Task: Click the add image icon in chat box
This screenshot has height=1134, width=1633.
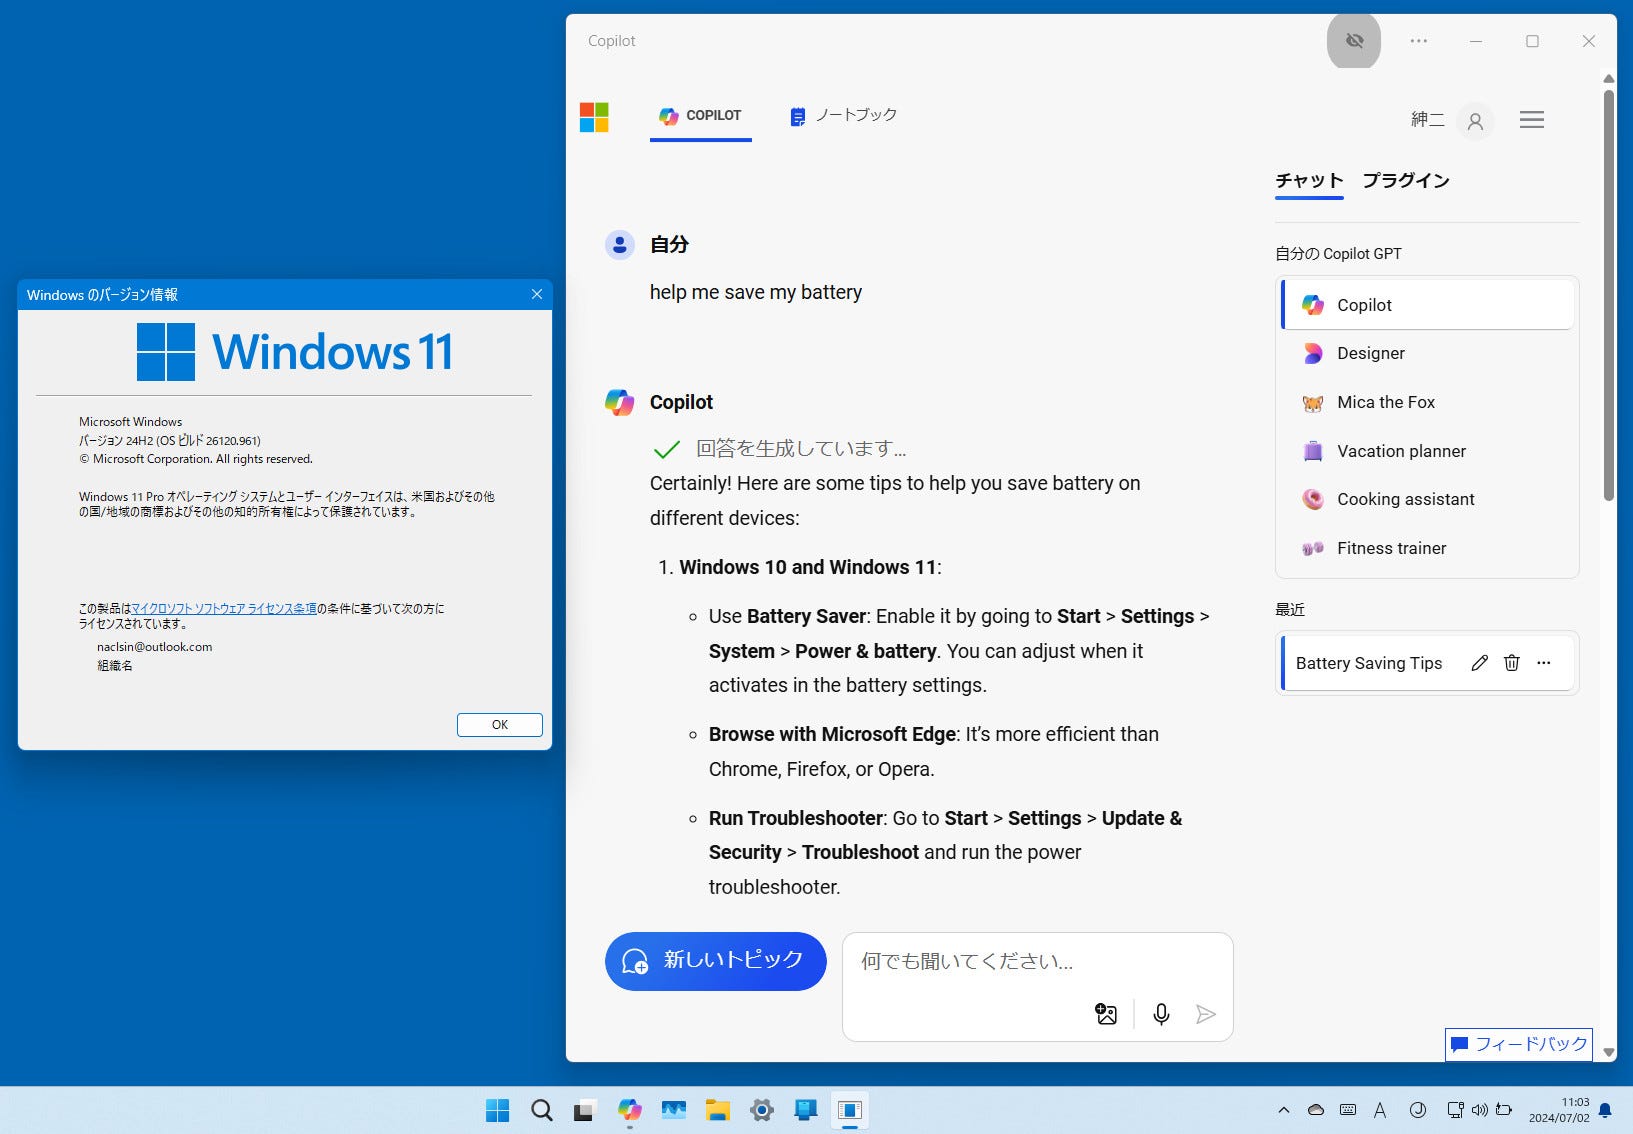Action: 1106,1014
